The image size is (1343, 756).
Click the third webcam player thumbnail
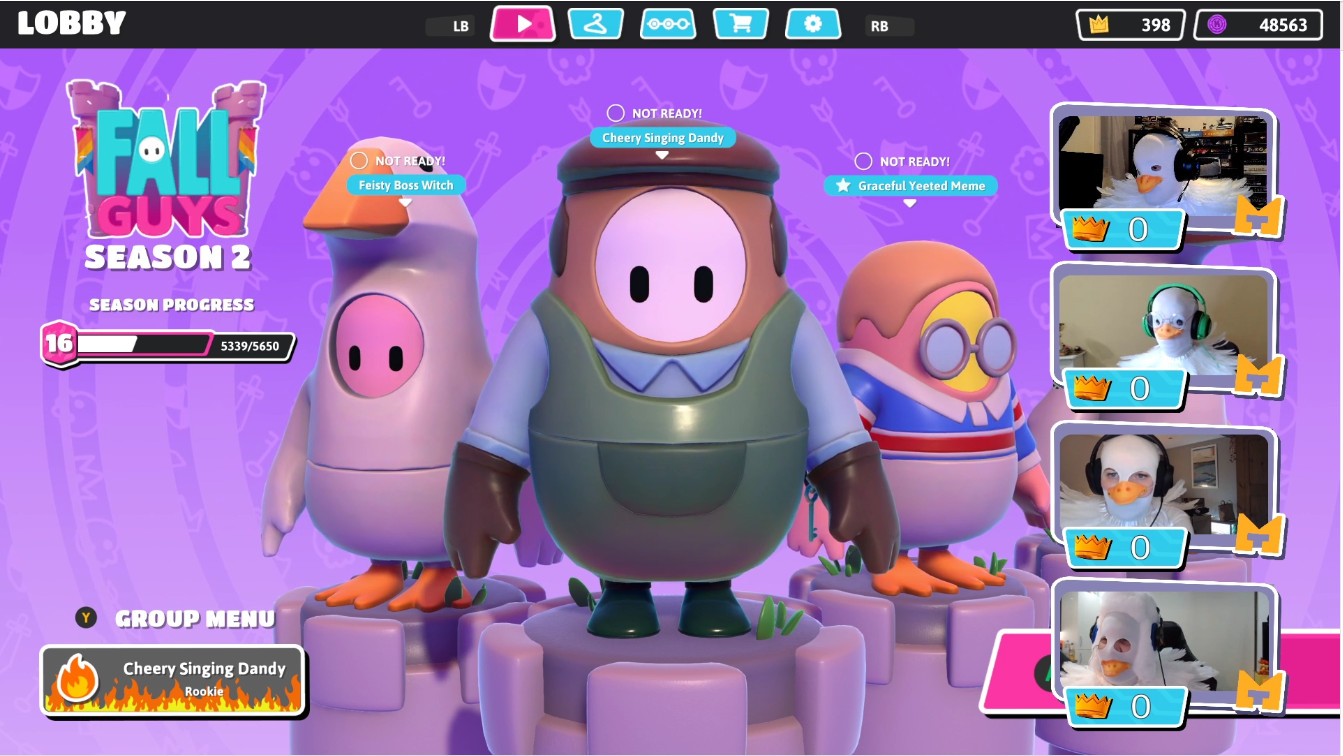point(1162,482)
